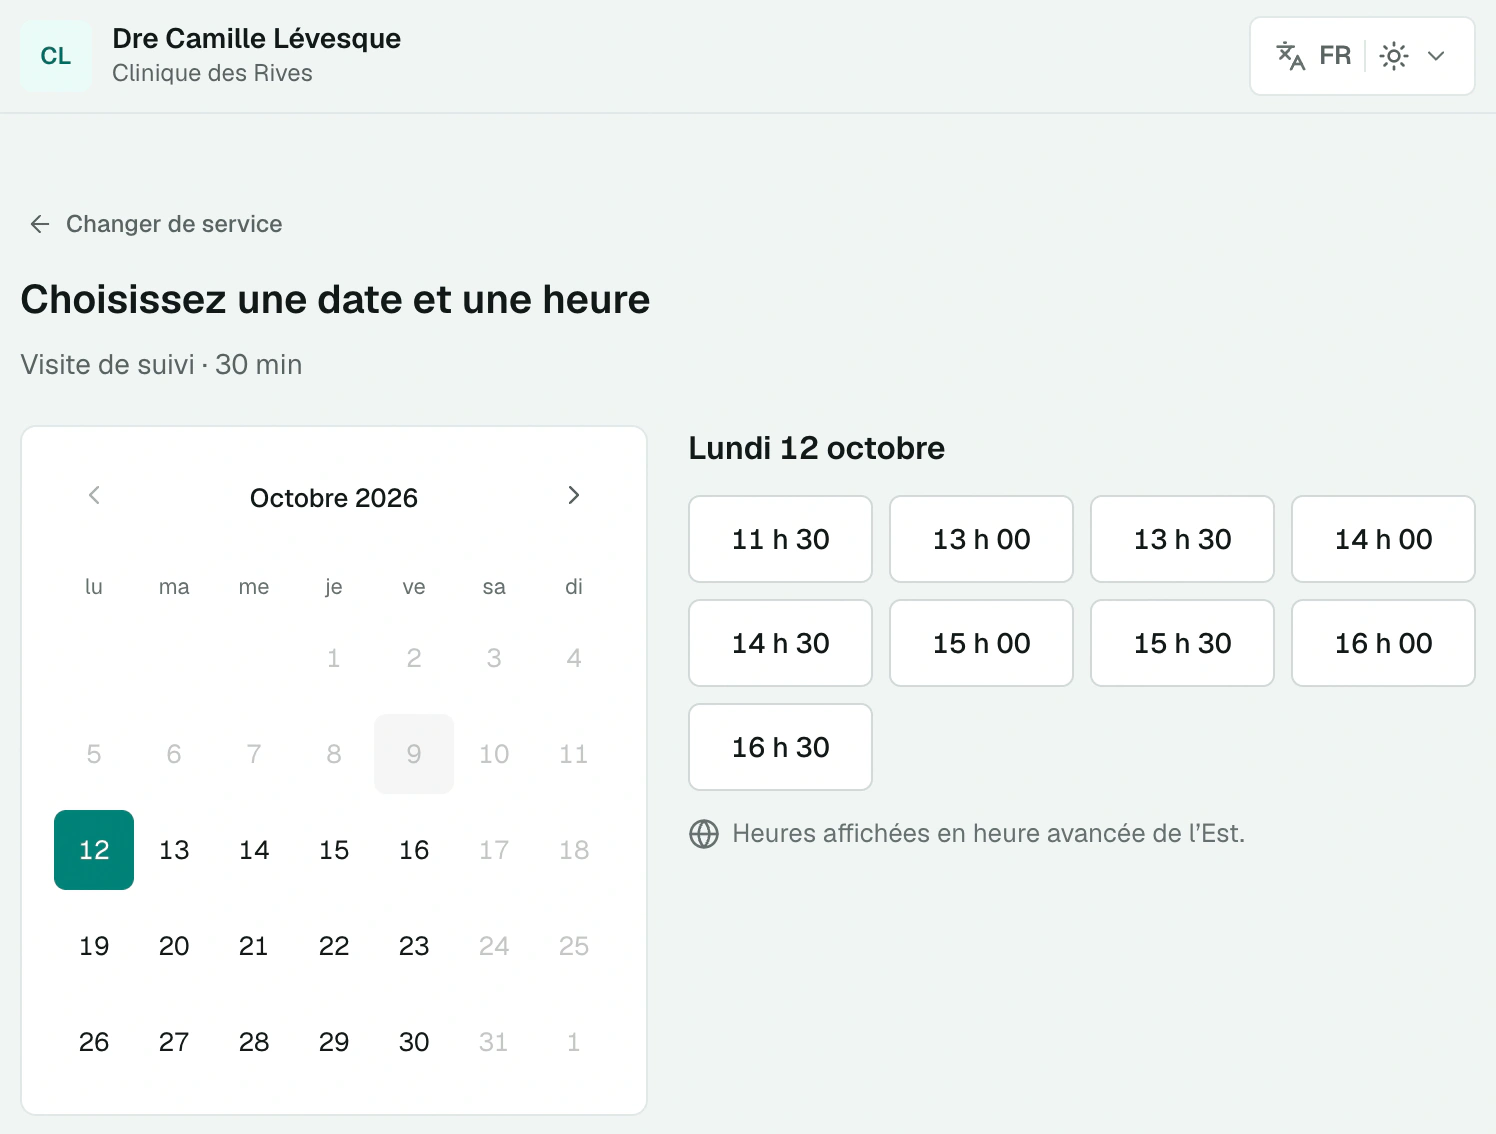This screenshot has width=1496, height=1134.
Task: Choose October 21 in the calendar
Action: (x=254, y=946)
